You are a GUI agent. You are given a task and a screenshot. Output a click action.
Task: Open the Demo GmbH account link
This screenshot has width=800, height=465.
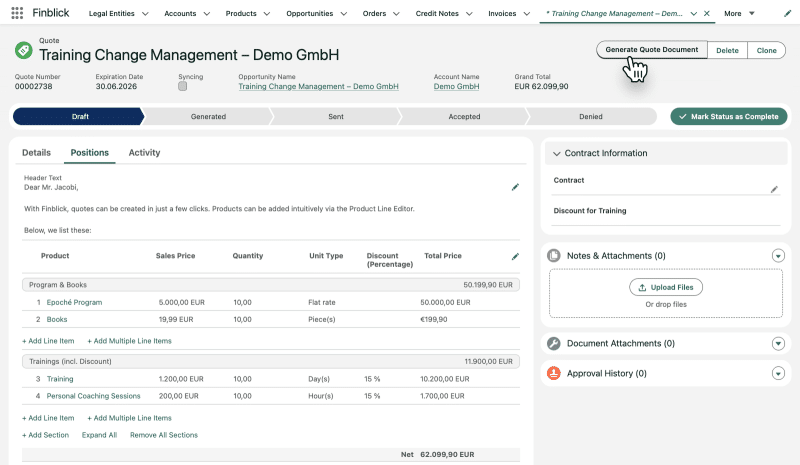point(456,87)
